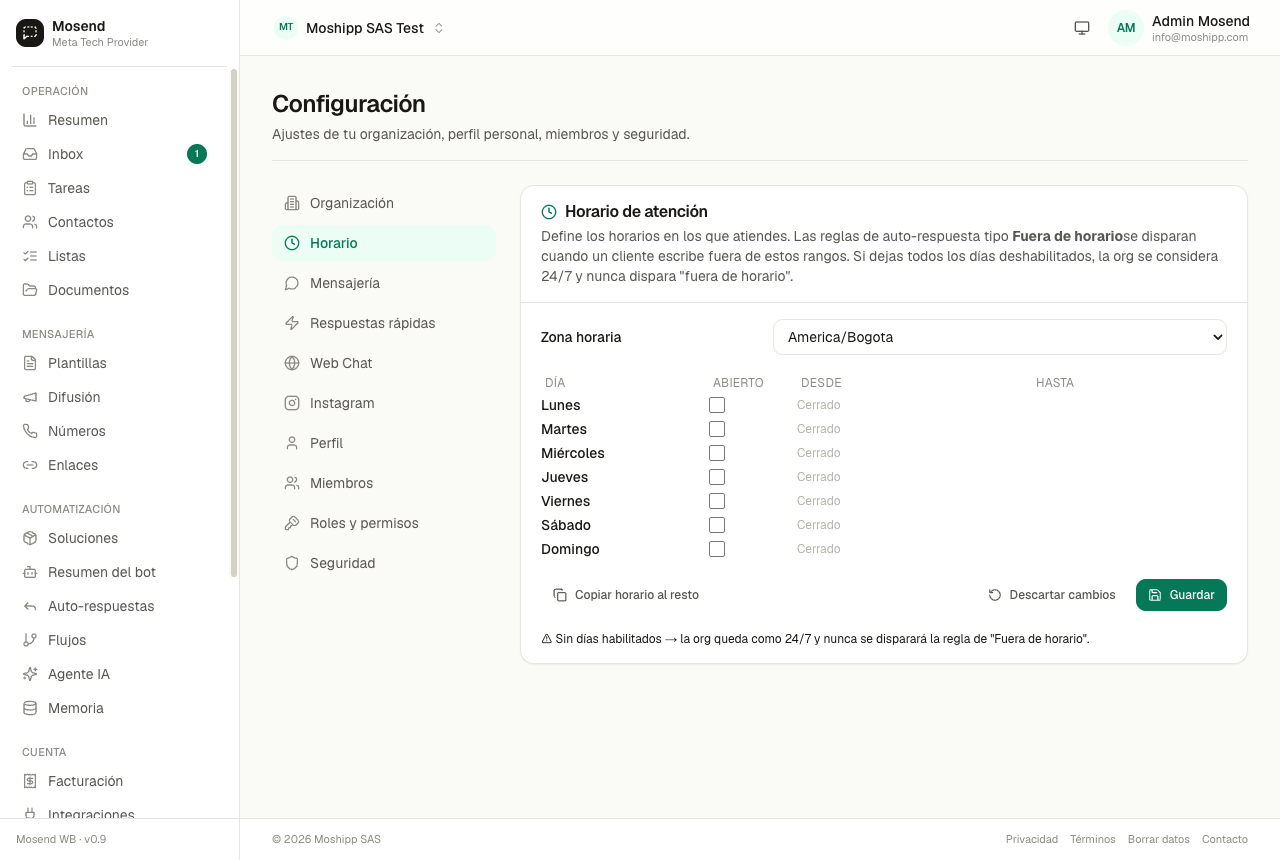The image size is (1280, 860).
Task: Open the Borrar datos footer link
Action: [1159, 839]
